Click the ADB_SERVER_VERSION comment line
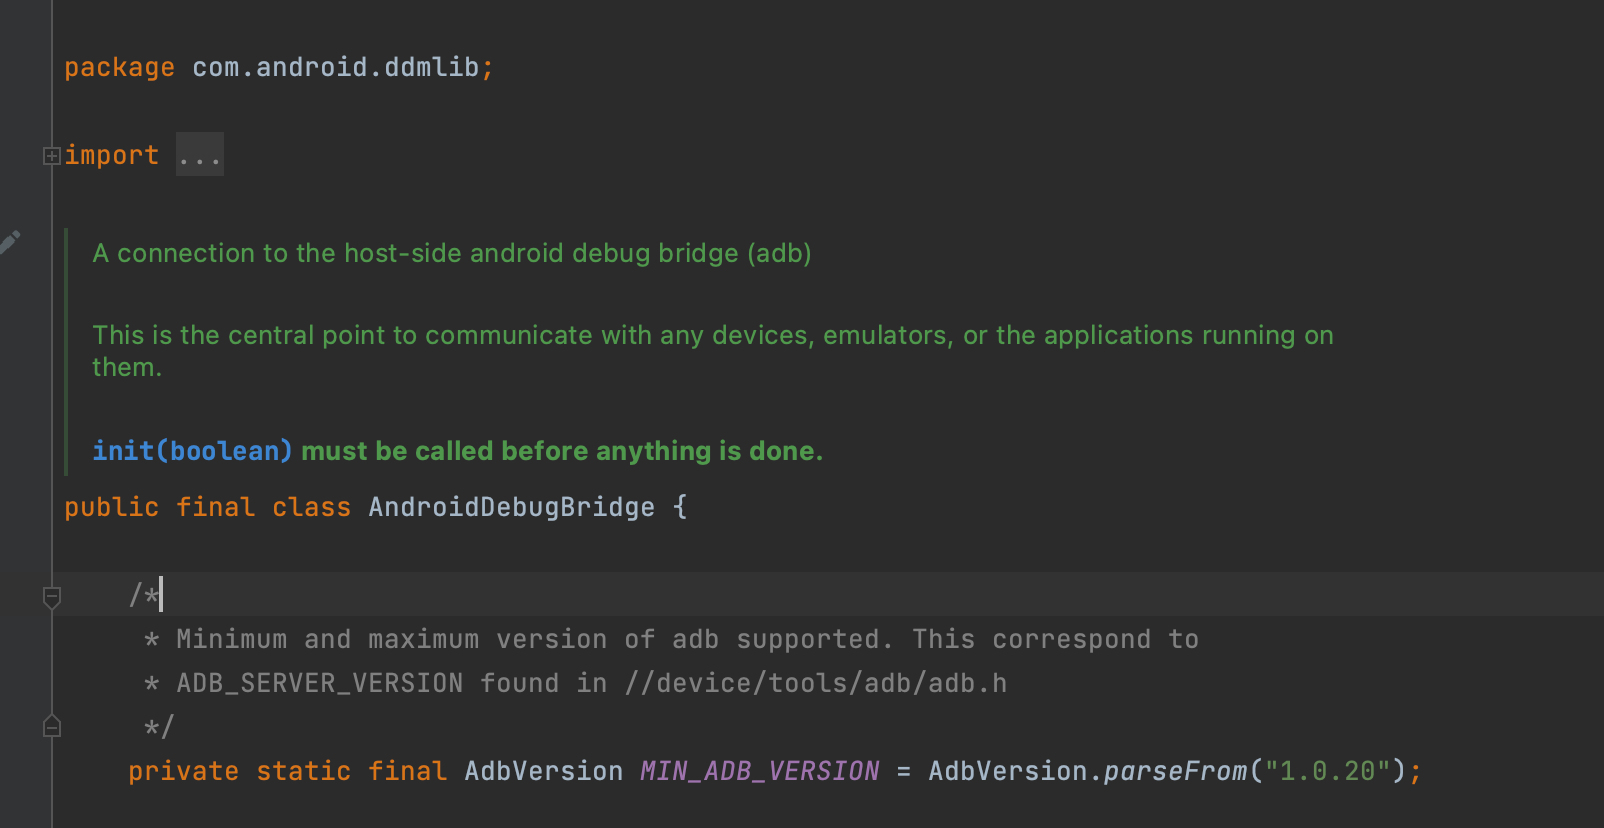This screenshot has height=828, width=1604. (x=576, y=683)
